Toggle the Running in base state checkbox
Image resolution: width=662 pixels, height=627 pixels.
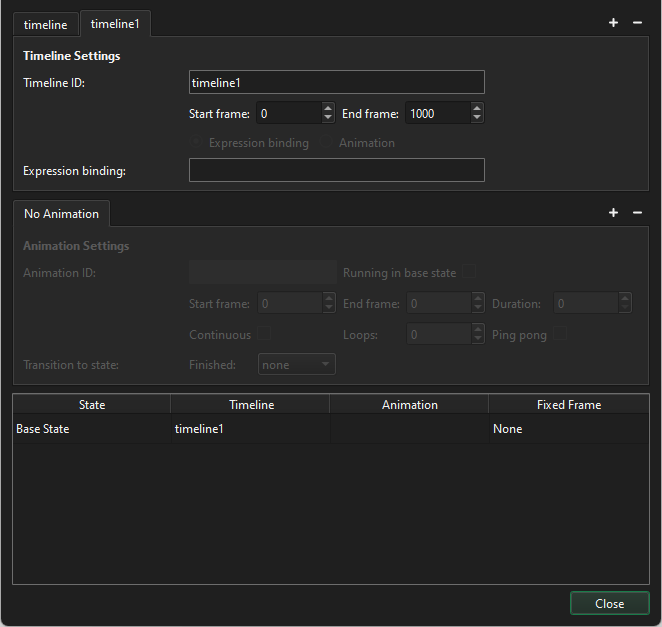pyautogui.click(x=469, y=273)
